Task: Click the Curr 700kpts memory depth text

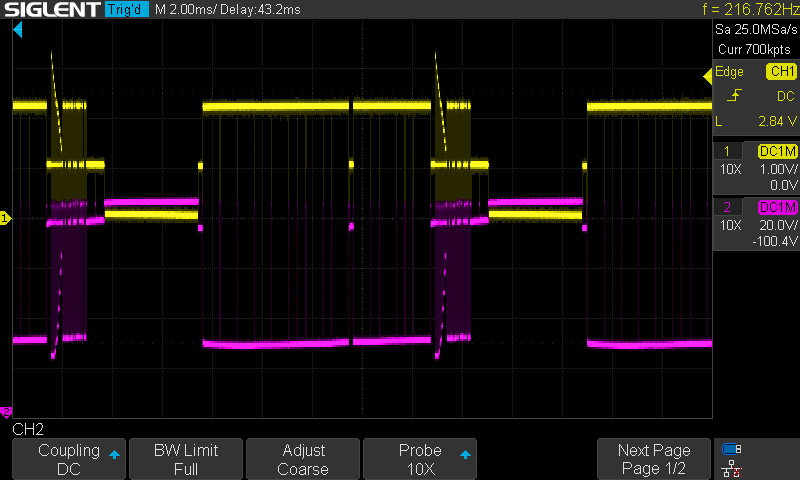Action: (754, 49)
